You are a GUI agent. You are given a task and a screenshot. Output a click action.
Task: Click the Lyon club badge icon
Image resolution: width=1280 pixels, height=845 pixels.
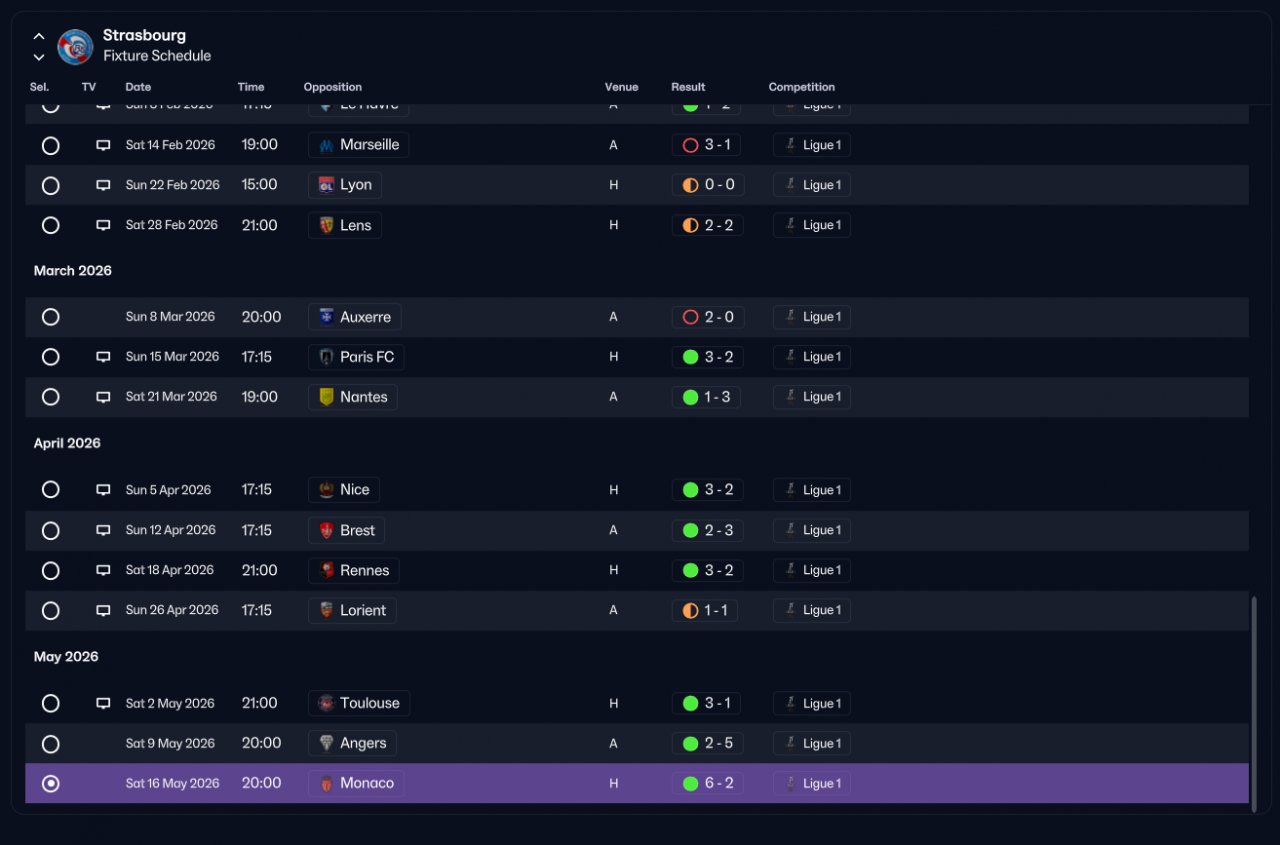click(x=326, y=185)
